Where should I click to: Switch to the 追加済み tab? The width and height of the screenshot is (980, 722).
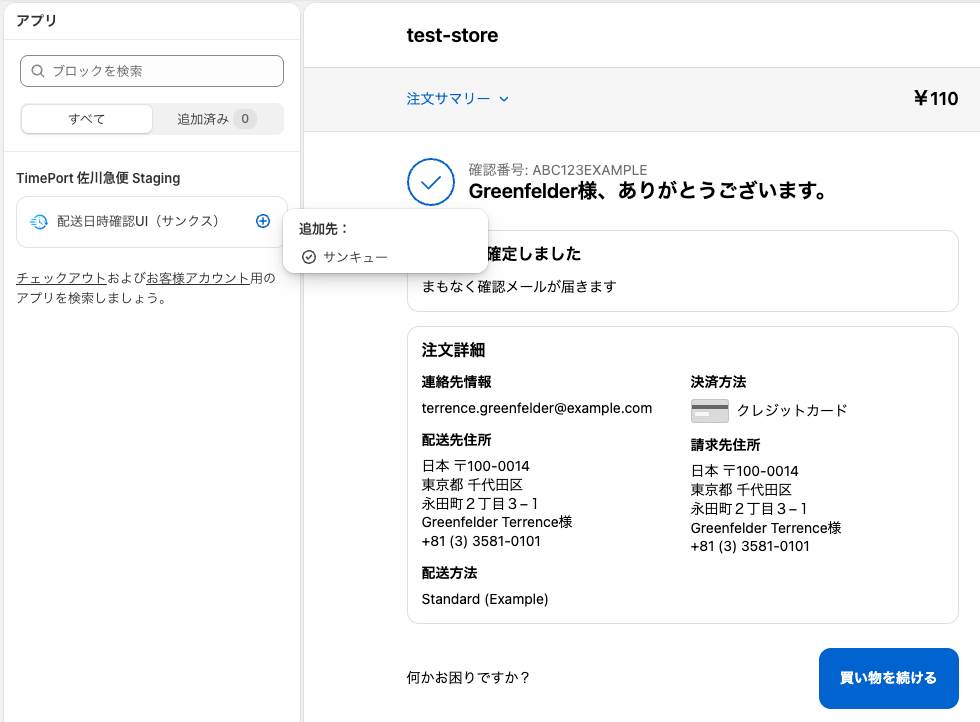[x=217, y=119]
